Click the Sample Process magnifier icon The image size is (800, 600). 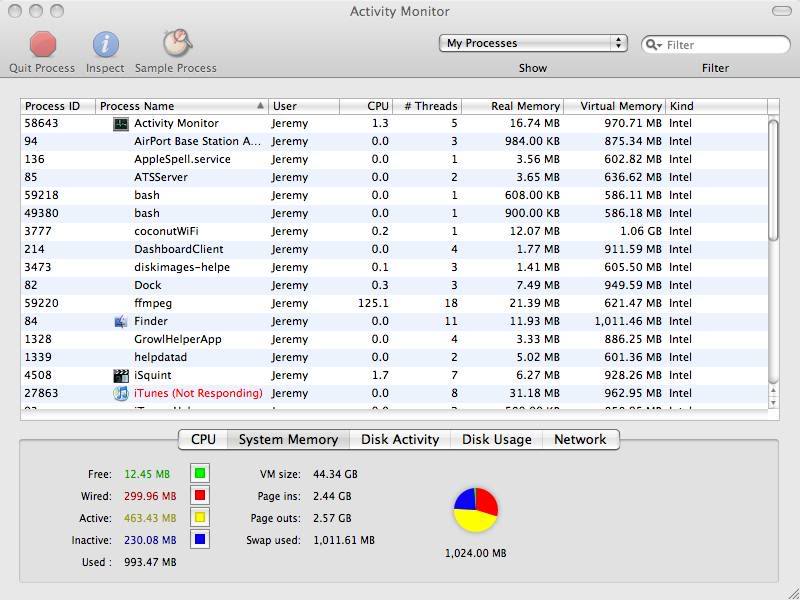[177, 43]
